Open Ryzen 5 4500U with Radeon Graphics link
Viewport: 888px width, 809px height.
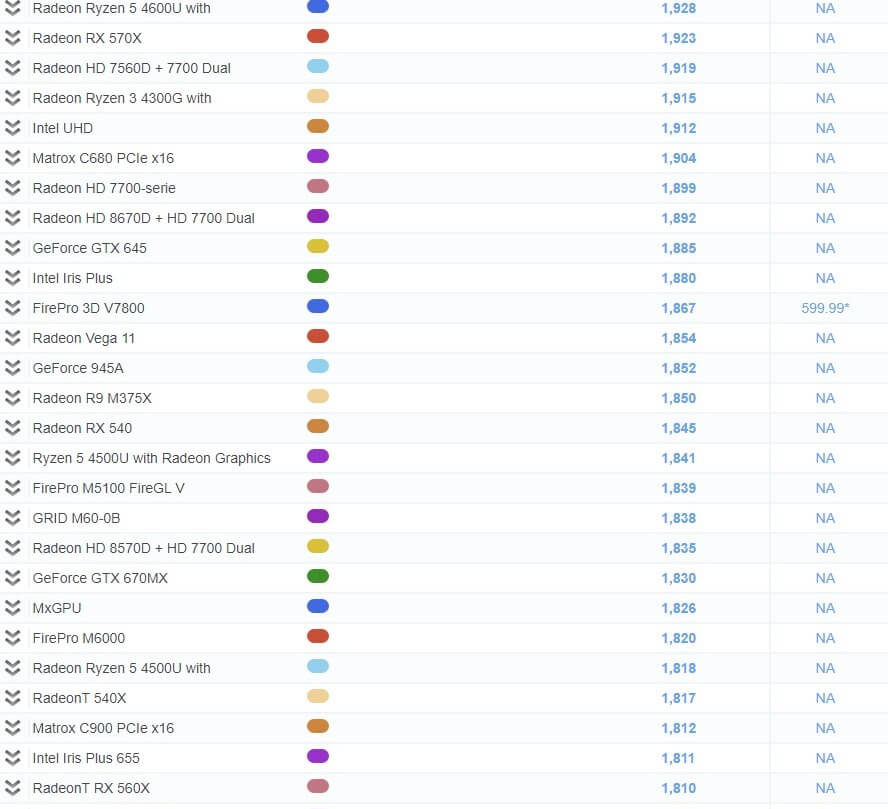(151, 458)
